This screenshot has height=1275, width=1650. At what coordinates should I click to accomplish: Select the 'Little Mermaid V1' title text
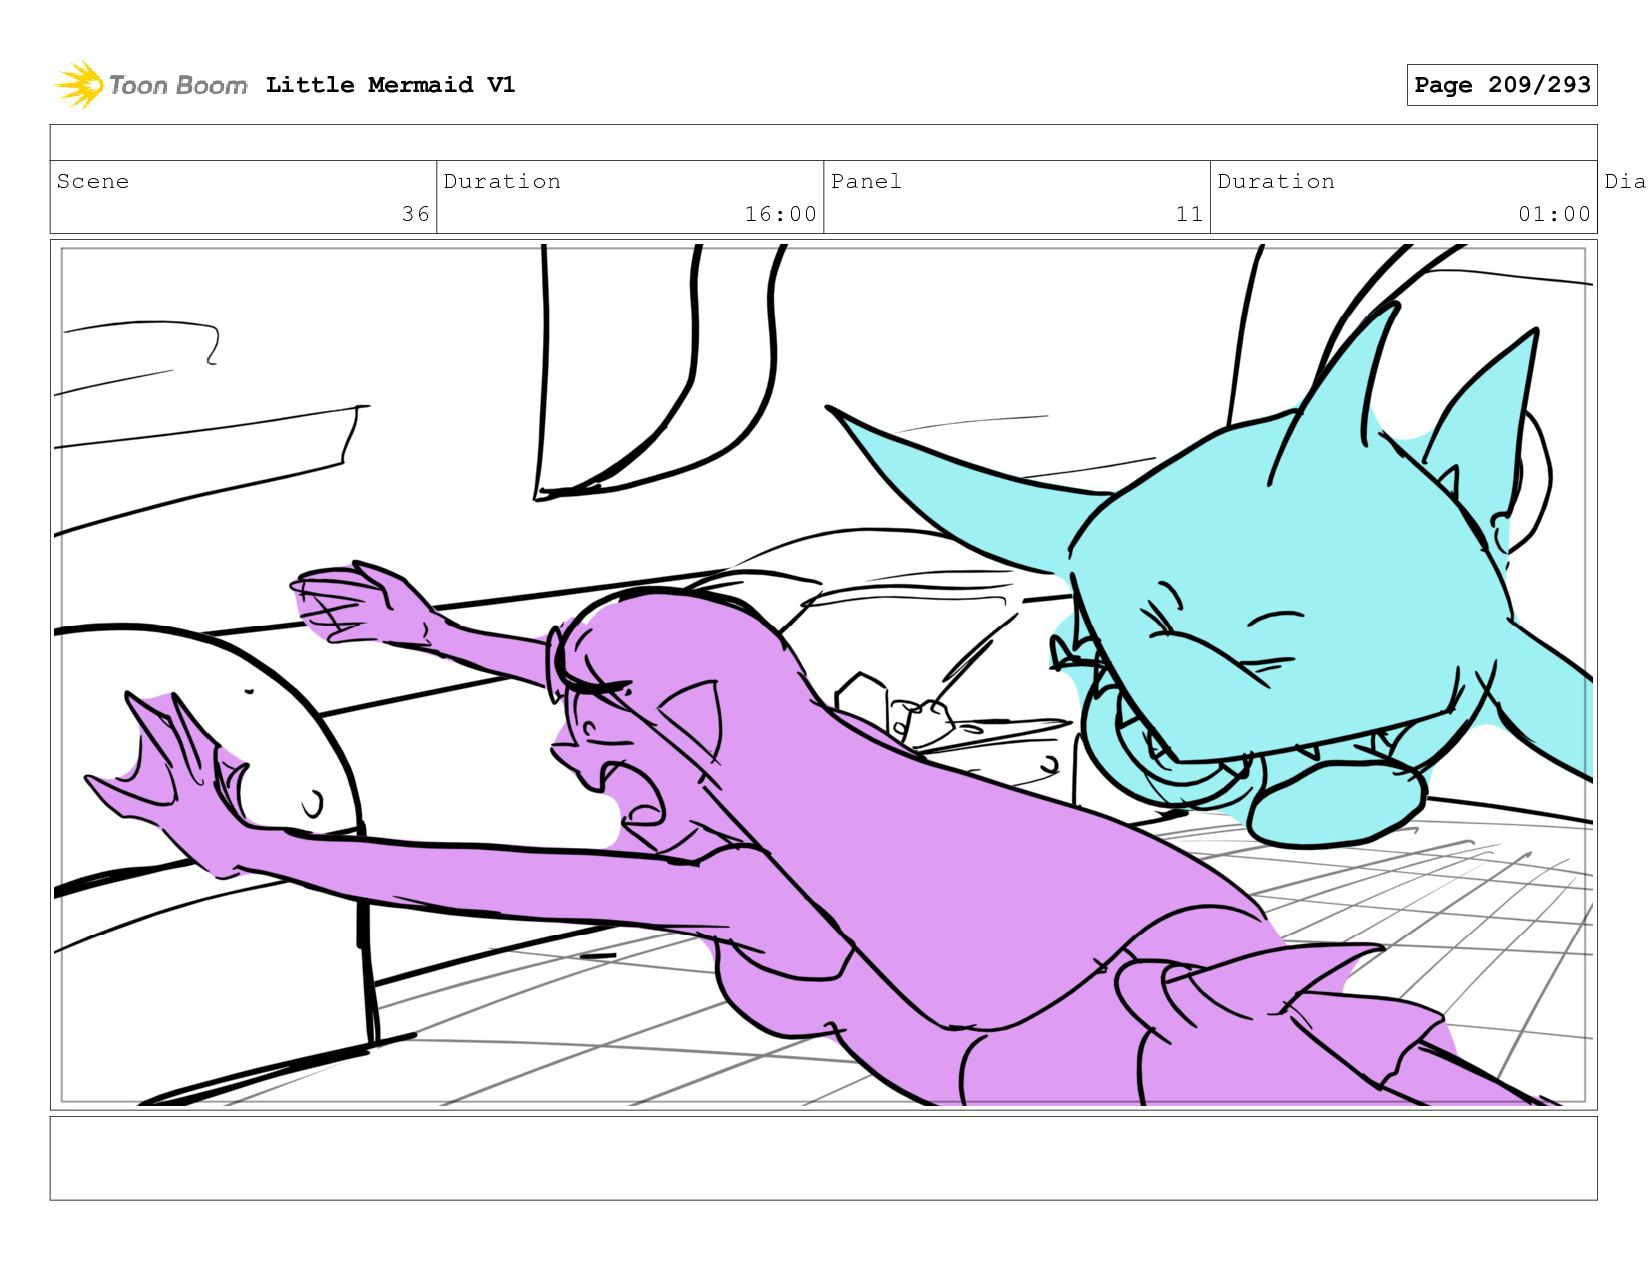pyautogui.click(x=390, y=85)
